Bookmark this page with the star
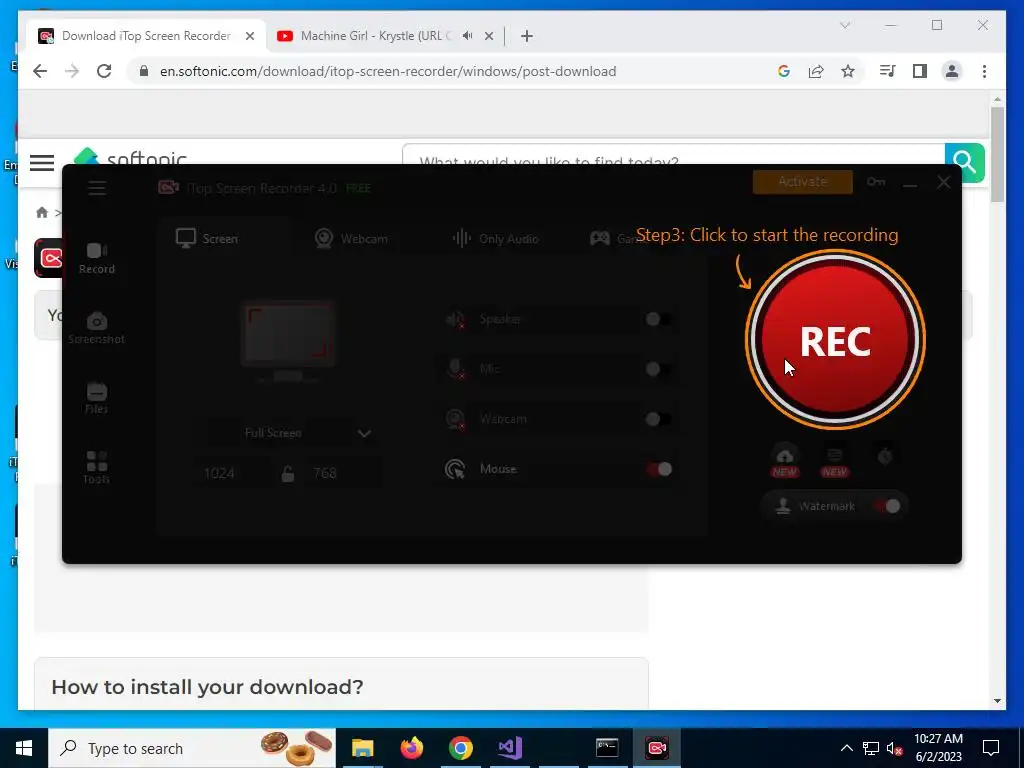The image size is (1024, 768). pos(848,71)
